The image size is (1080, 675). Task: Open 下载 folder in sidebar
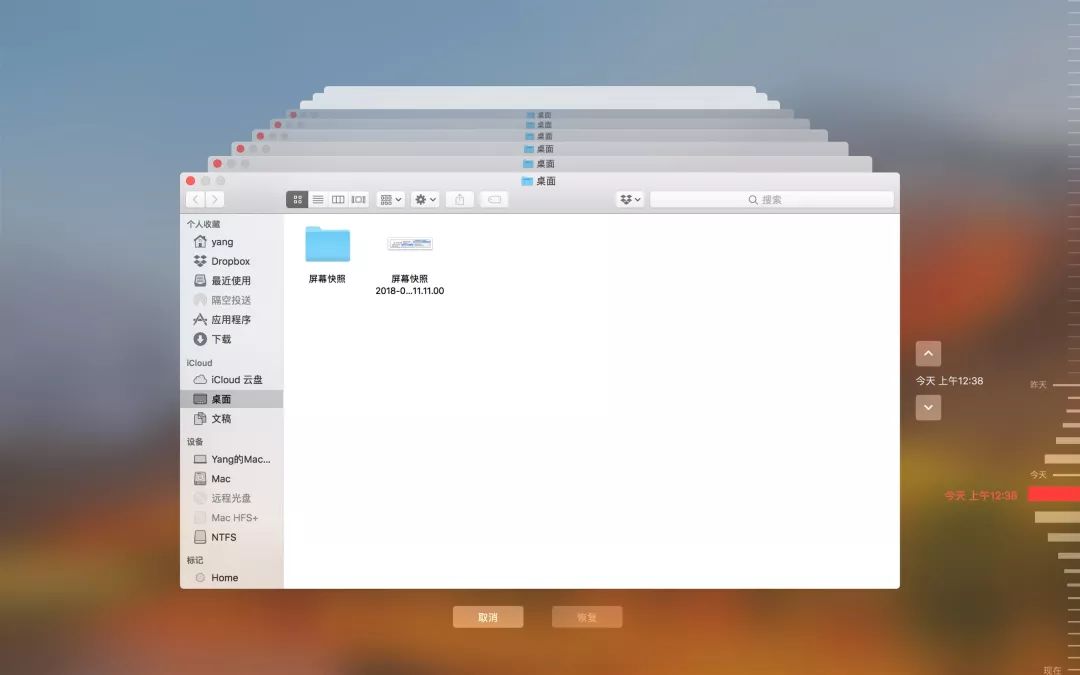point(221,339)
